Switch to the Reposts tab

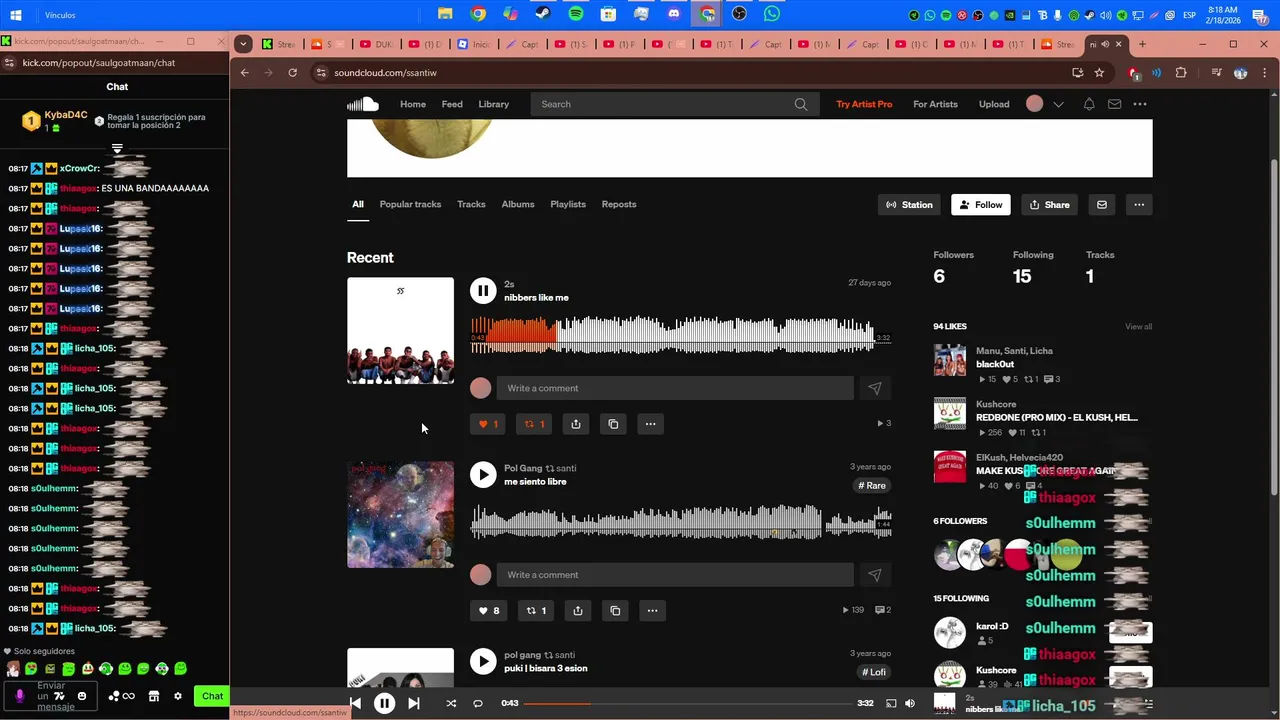point(619,204)
